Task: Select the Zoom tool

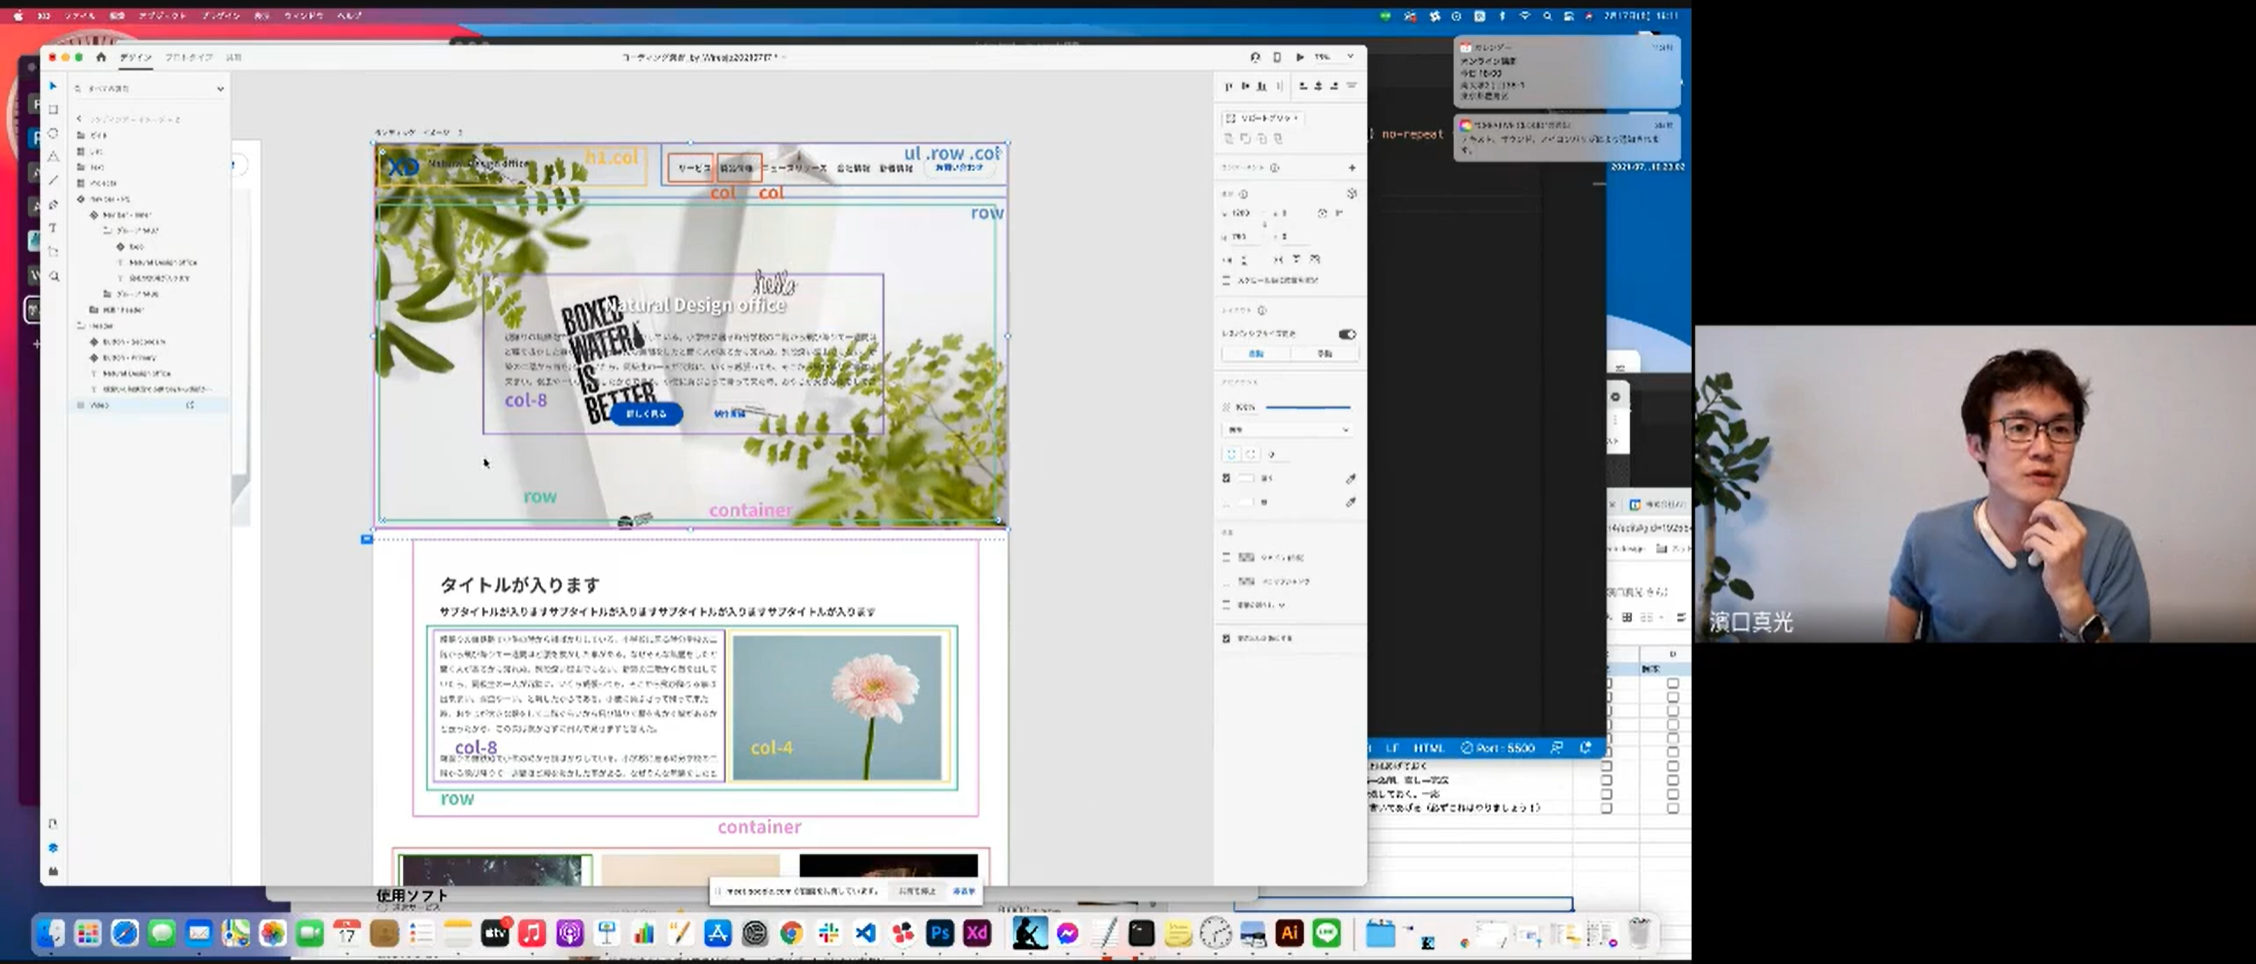Action: pos(54,276)
